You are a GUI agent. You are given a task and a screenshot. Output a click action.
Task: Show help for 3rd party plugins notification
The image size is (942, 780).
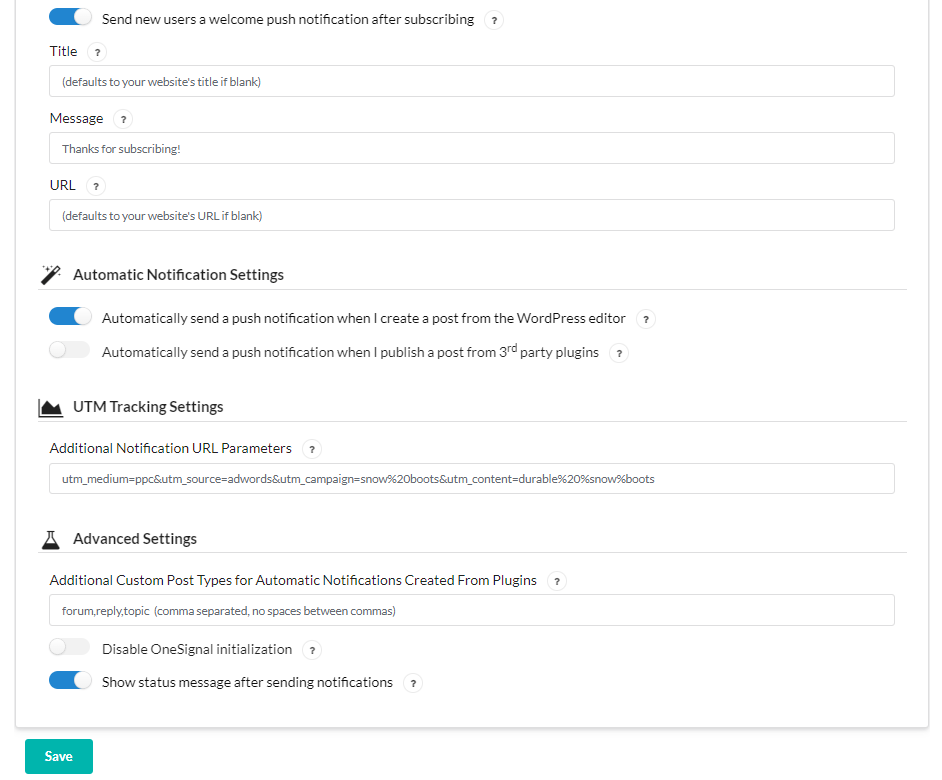[x=619, y=353]
